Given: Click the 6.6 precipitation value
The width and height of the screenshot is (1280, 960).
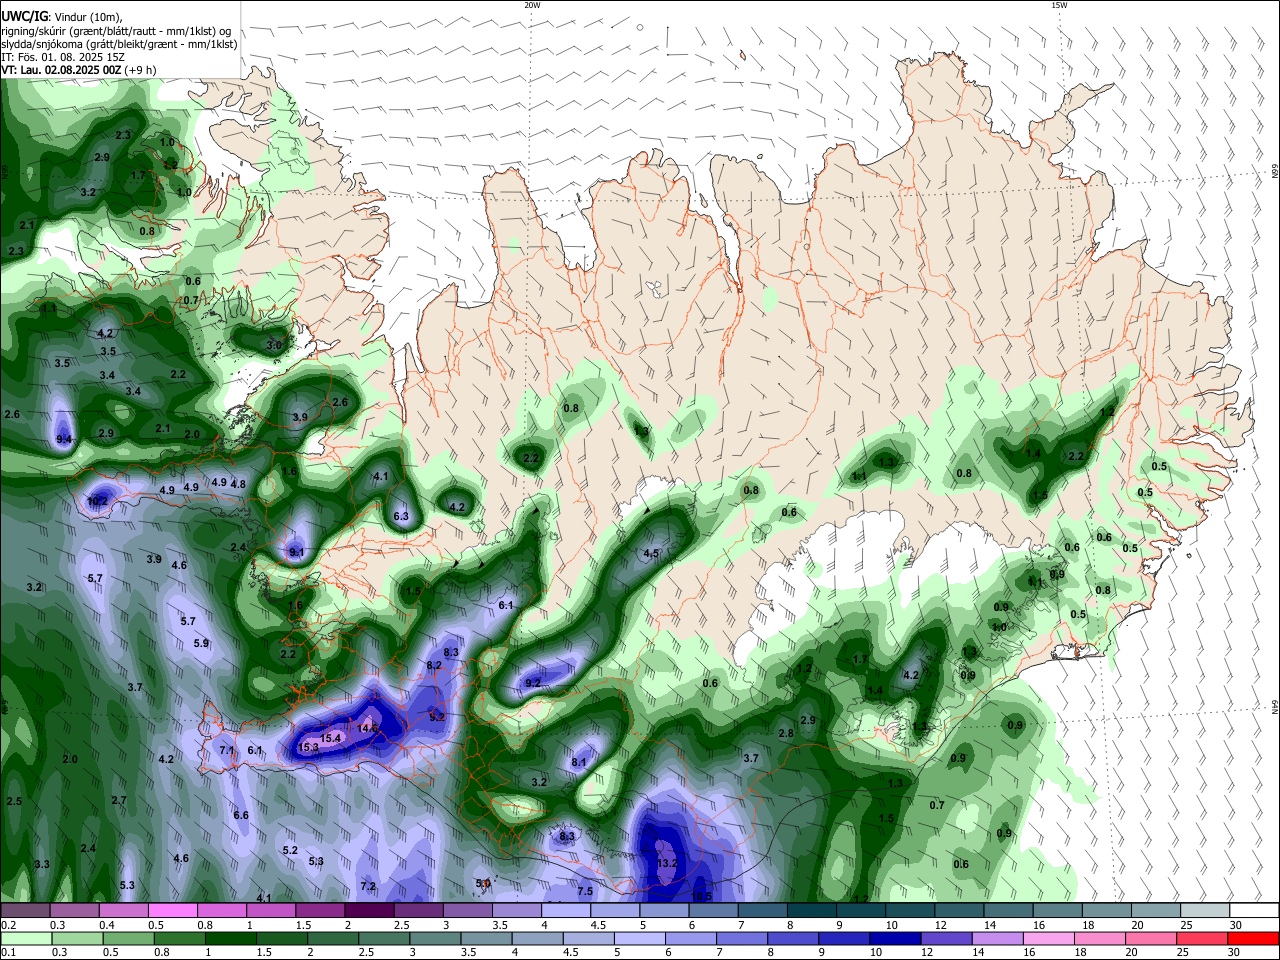Looking at the screenshot, I should coord(241,816).
